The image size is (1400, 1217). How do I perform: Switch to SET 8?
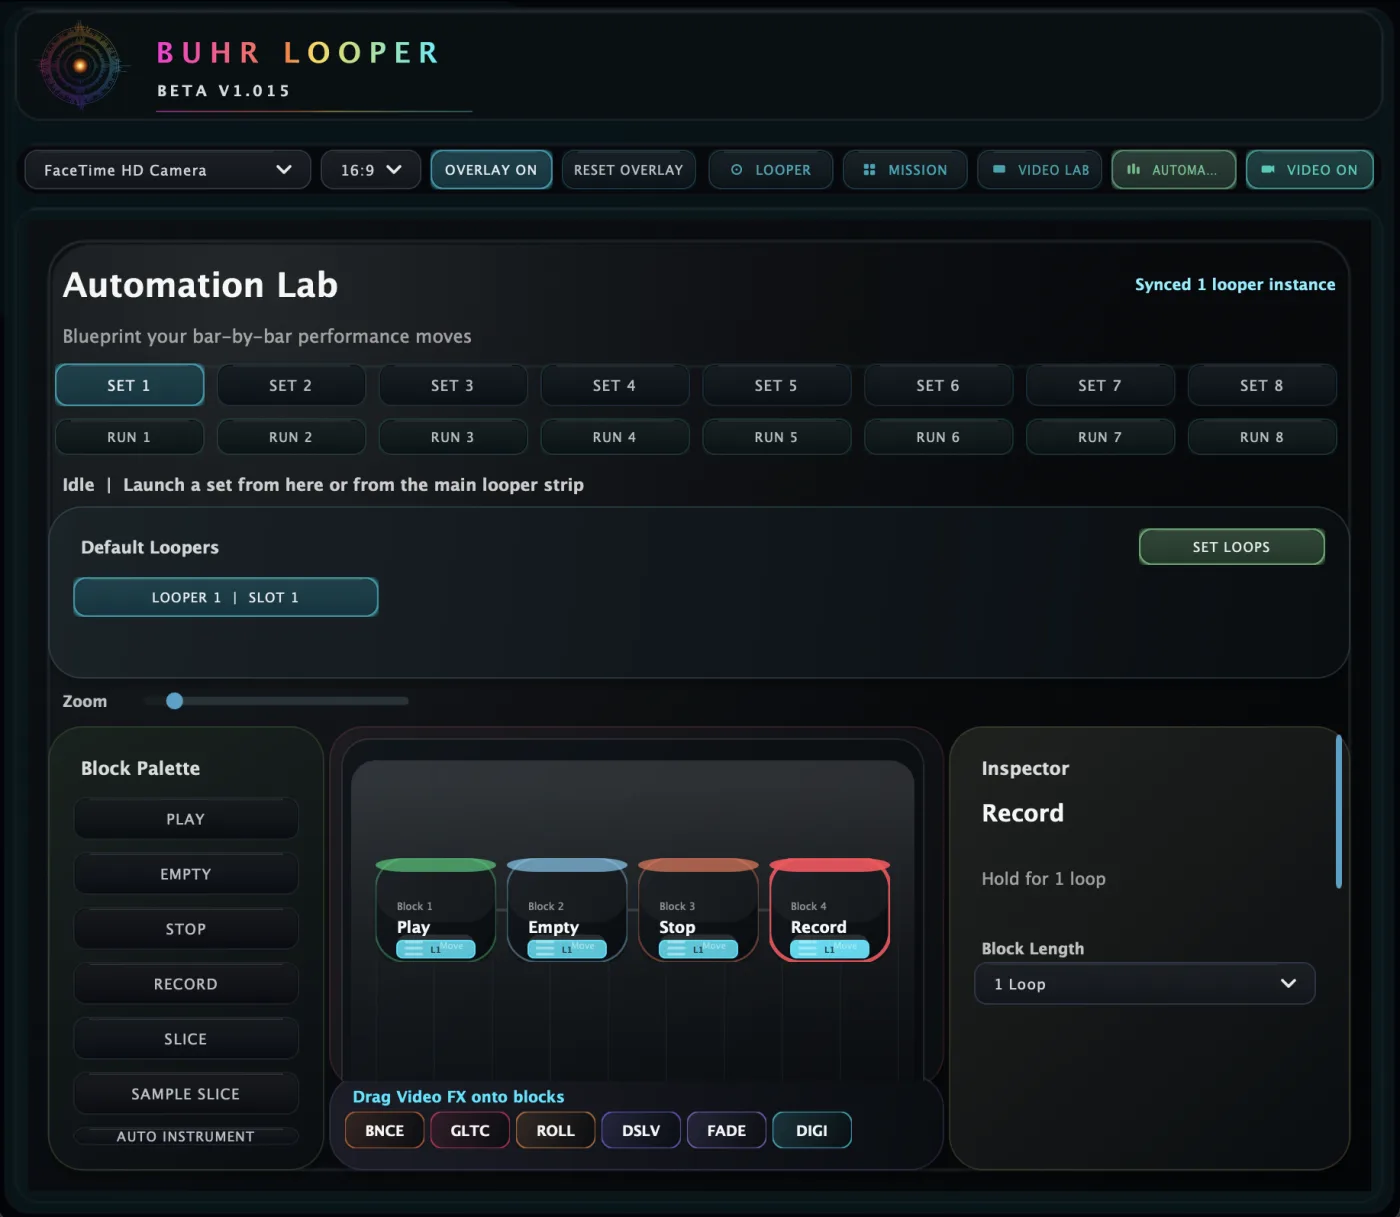click(1262, 385)
